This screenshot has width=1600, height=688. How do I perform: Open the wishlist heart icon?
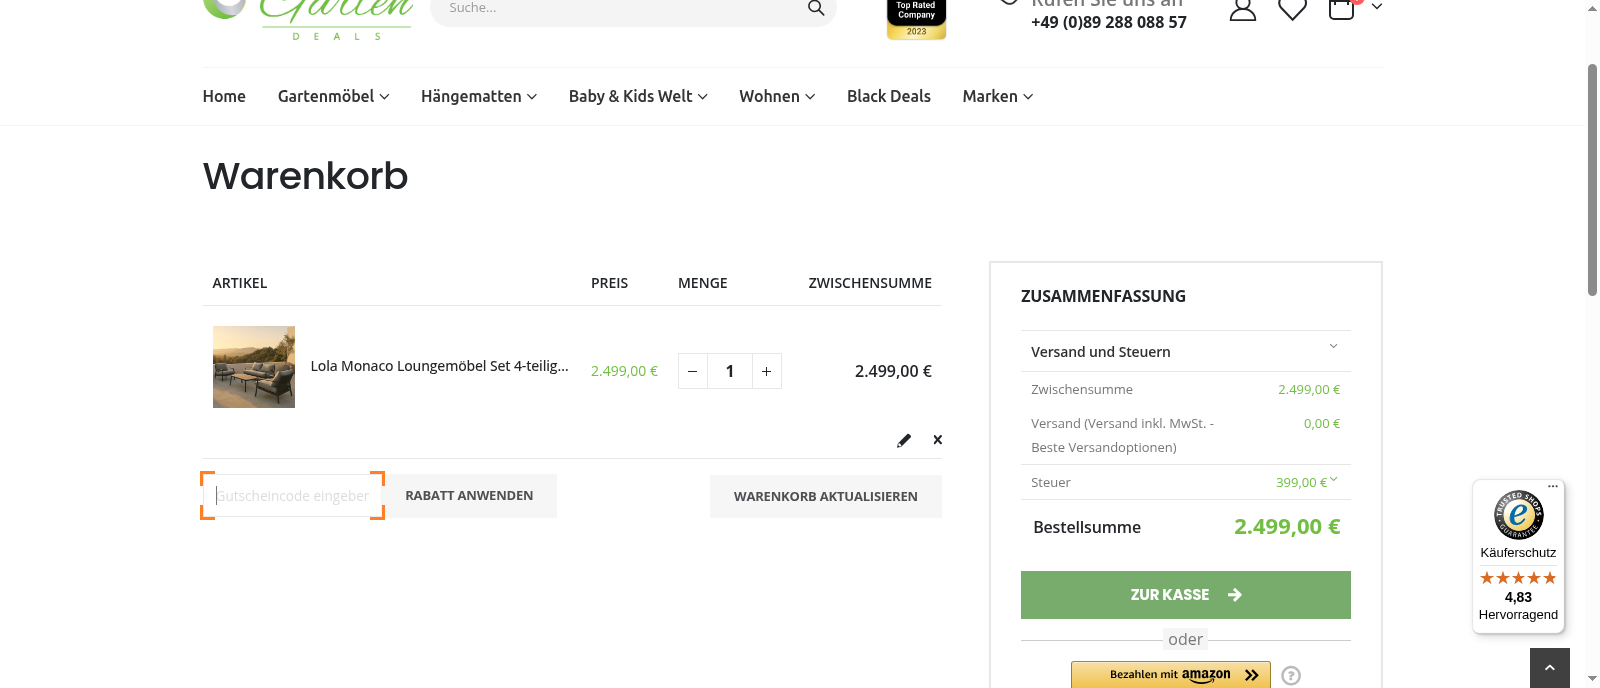point(1293,9)
